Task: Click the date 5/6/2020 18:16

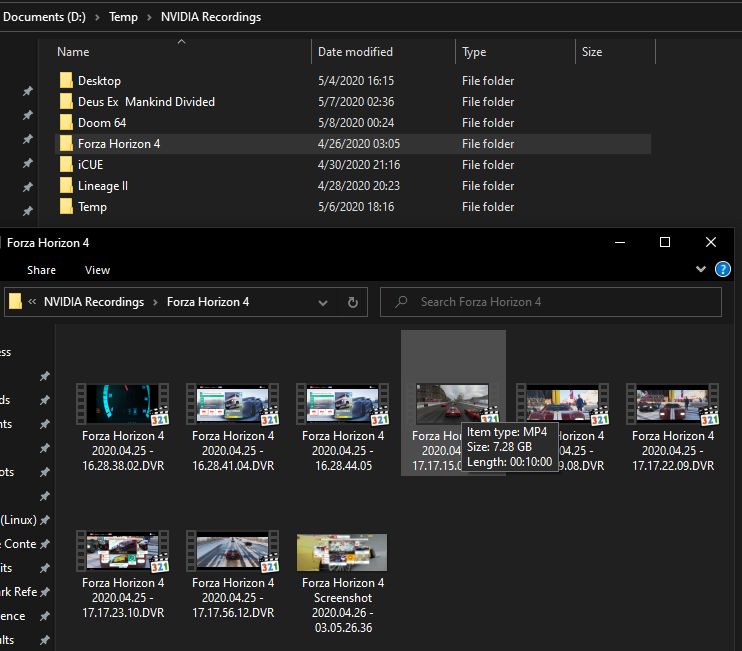Action: 356,207
